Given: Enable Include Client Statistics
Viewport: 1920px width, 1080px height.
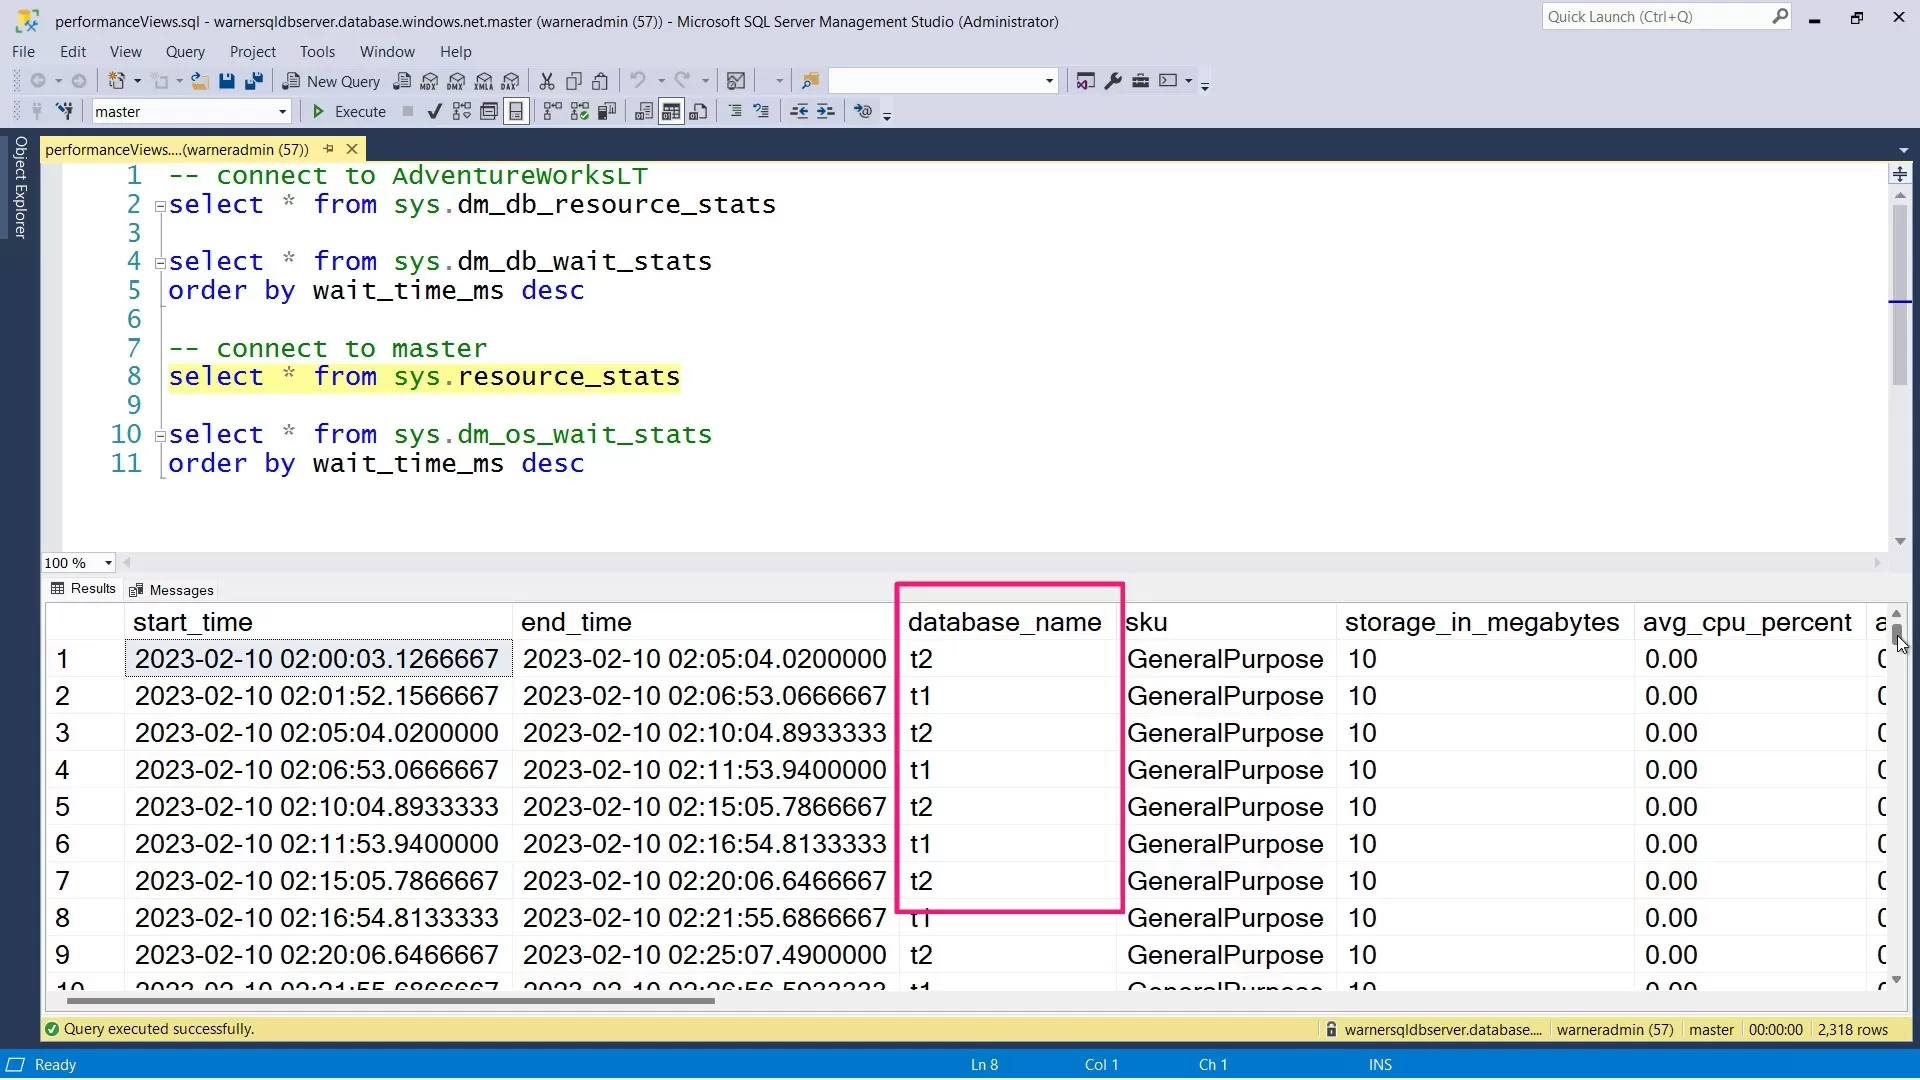Looking at the screenshot, I should [x=607, y=111].
